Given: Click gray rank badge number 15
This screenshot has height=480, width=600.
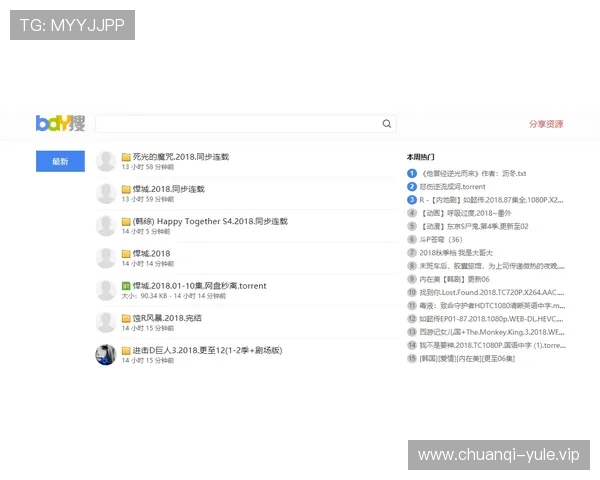Looking at the screenshot, I should (412, 358).
